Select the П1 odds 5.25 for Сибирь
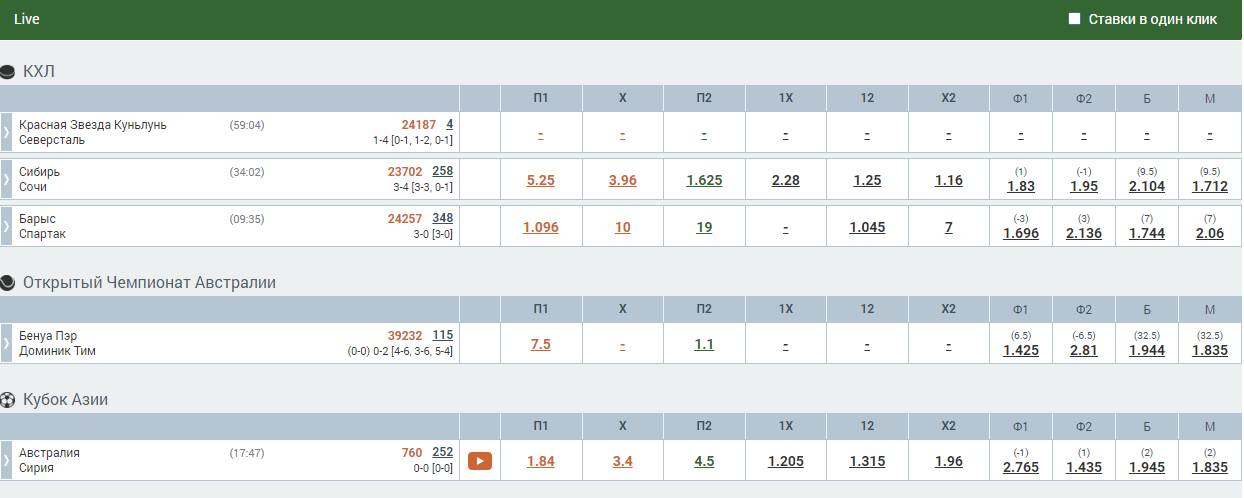 point(540,180)
